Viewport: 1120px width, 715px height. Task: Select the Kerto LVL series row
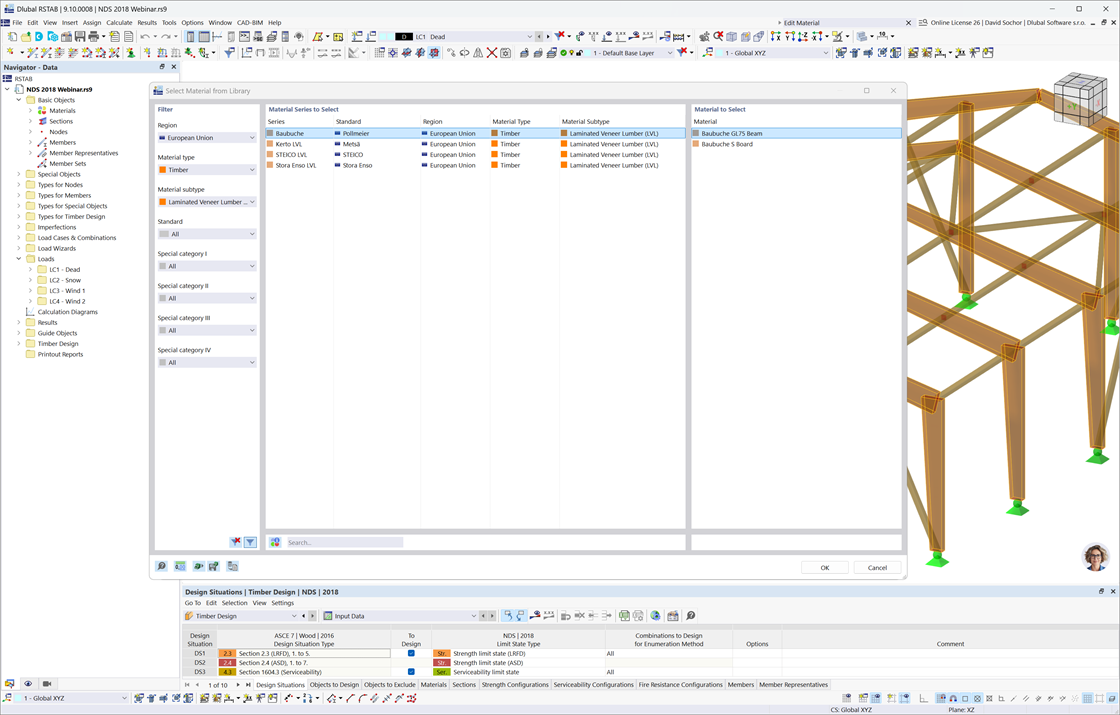click(x=474, y=144)
